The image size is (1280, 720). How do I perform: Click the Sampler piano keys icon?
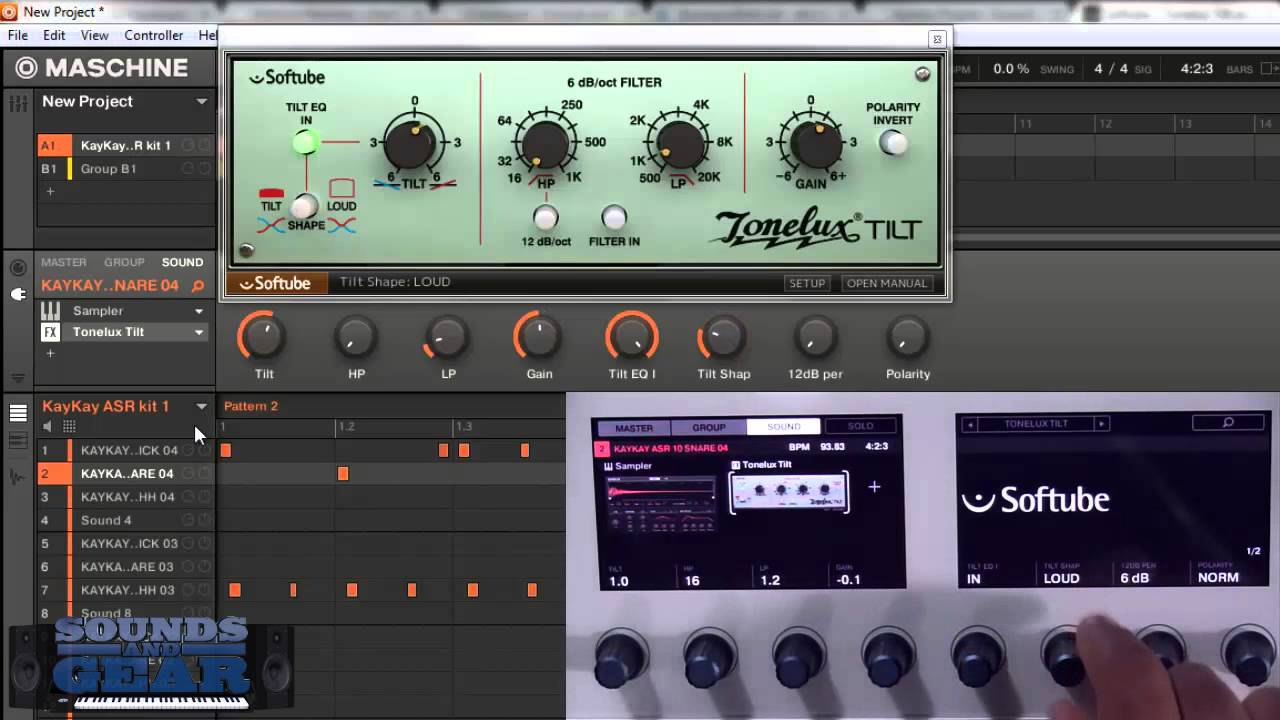click(x=50, y=311)
